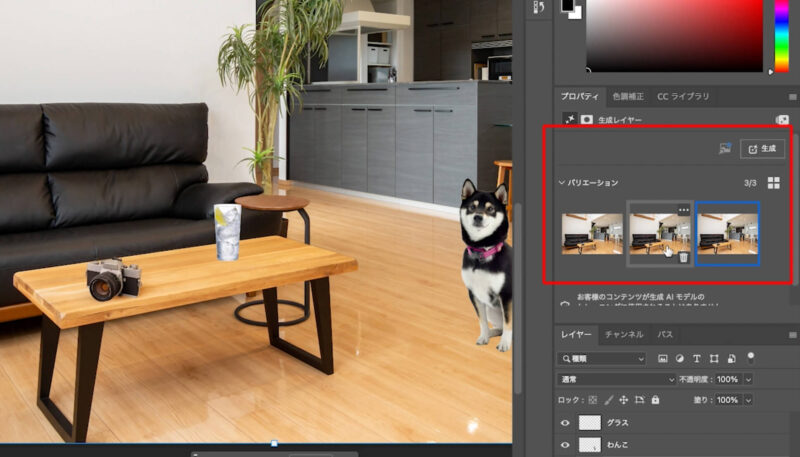800x457 pixels.
Task: Filter layers by type (T) icon
Action: [696, 359]
